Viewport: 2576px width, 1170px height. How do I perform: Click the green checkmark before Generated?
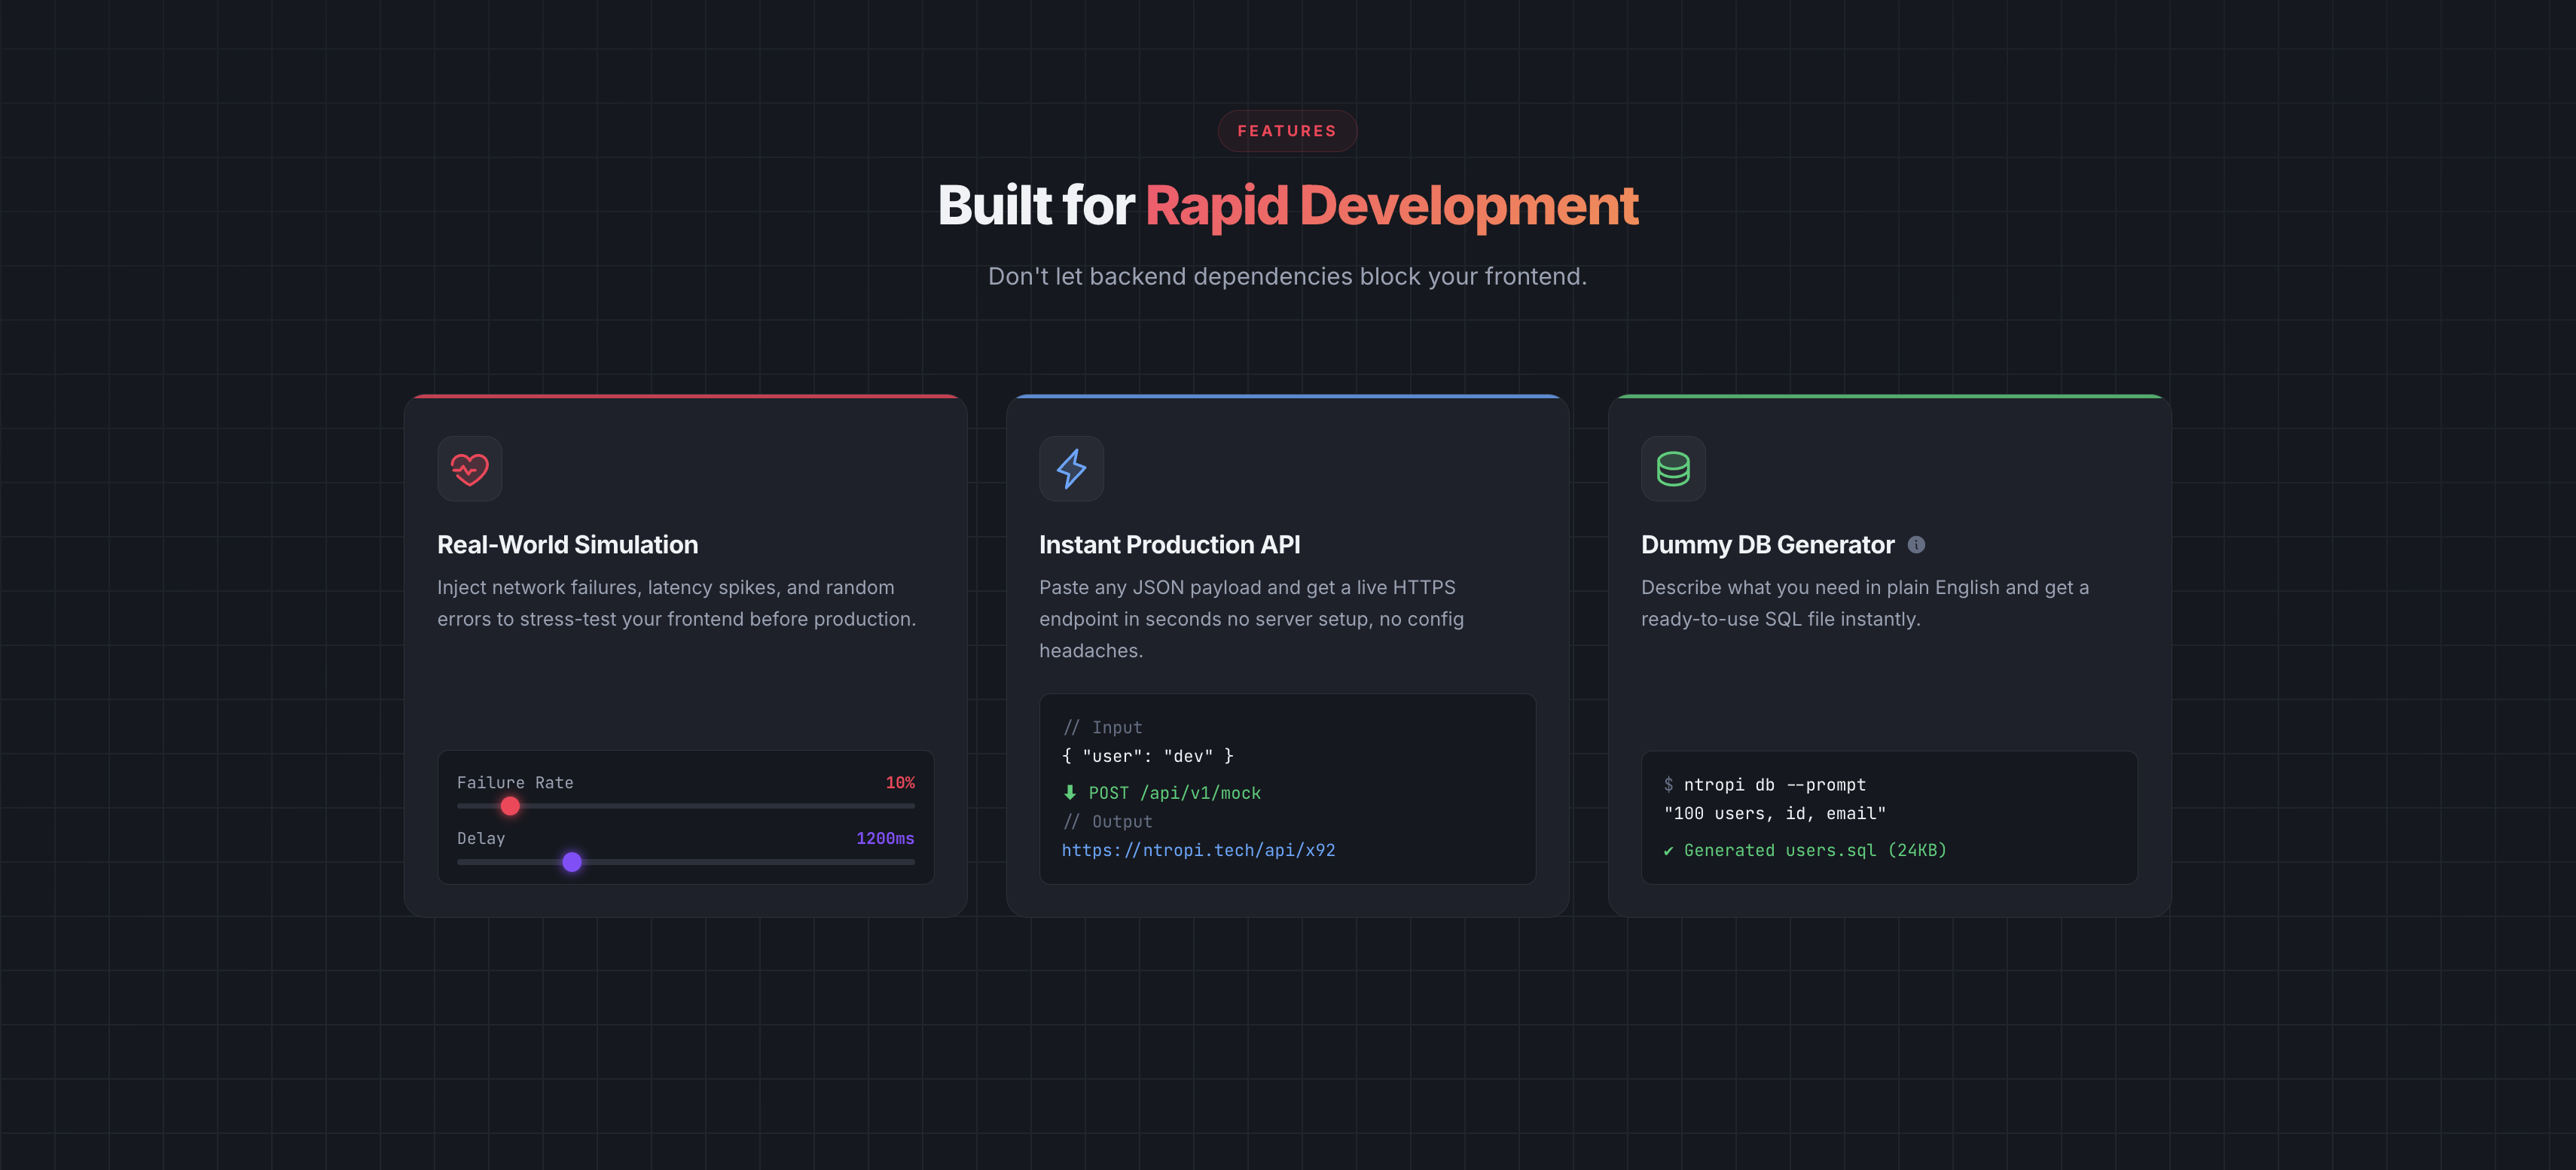coord(1668,851)
